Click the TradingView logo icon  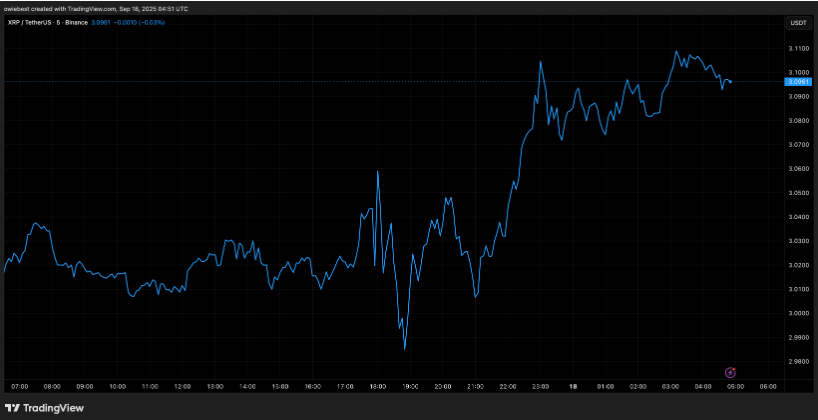pos(13,408)
